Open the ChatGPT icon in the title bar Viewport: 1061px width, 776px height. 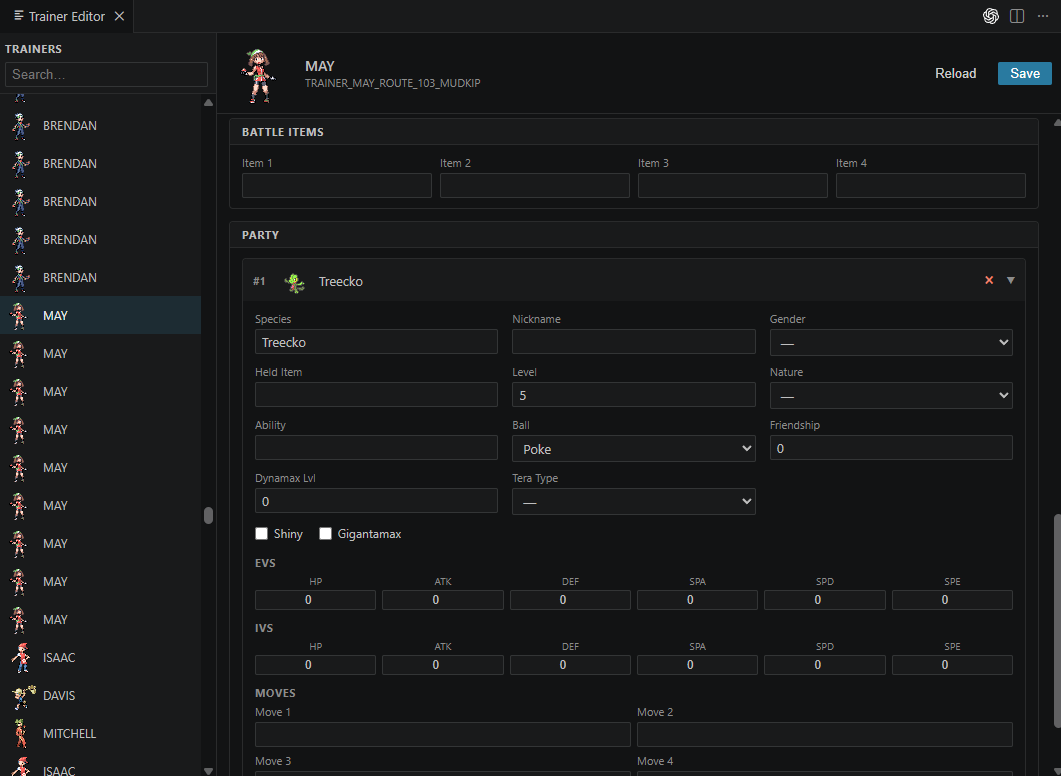(991, 16)
